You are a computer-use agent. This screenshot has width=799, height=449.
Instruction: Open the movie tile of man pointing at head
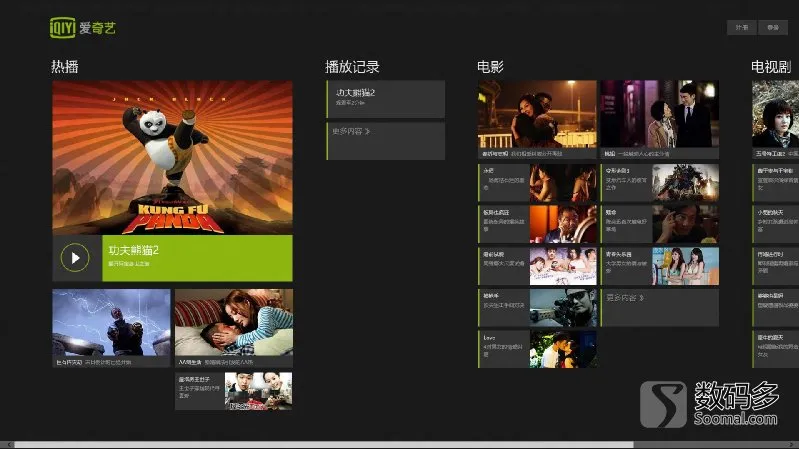pyautogui.click(x=660, y=224)
